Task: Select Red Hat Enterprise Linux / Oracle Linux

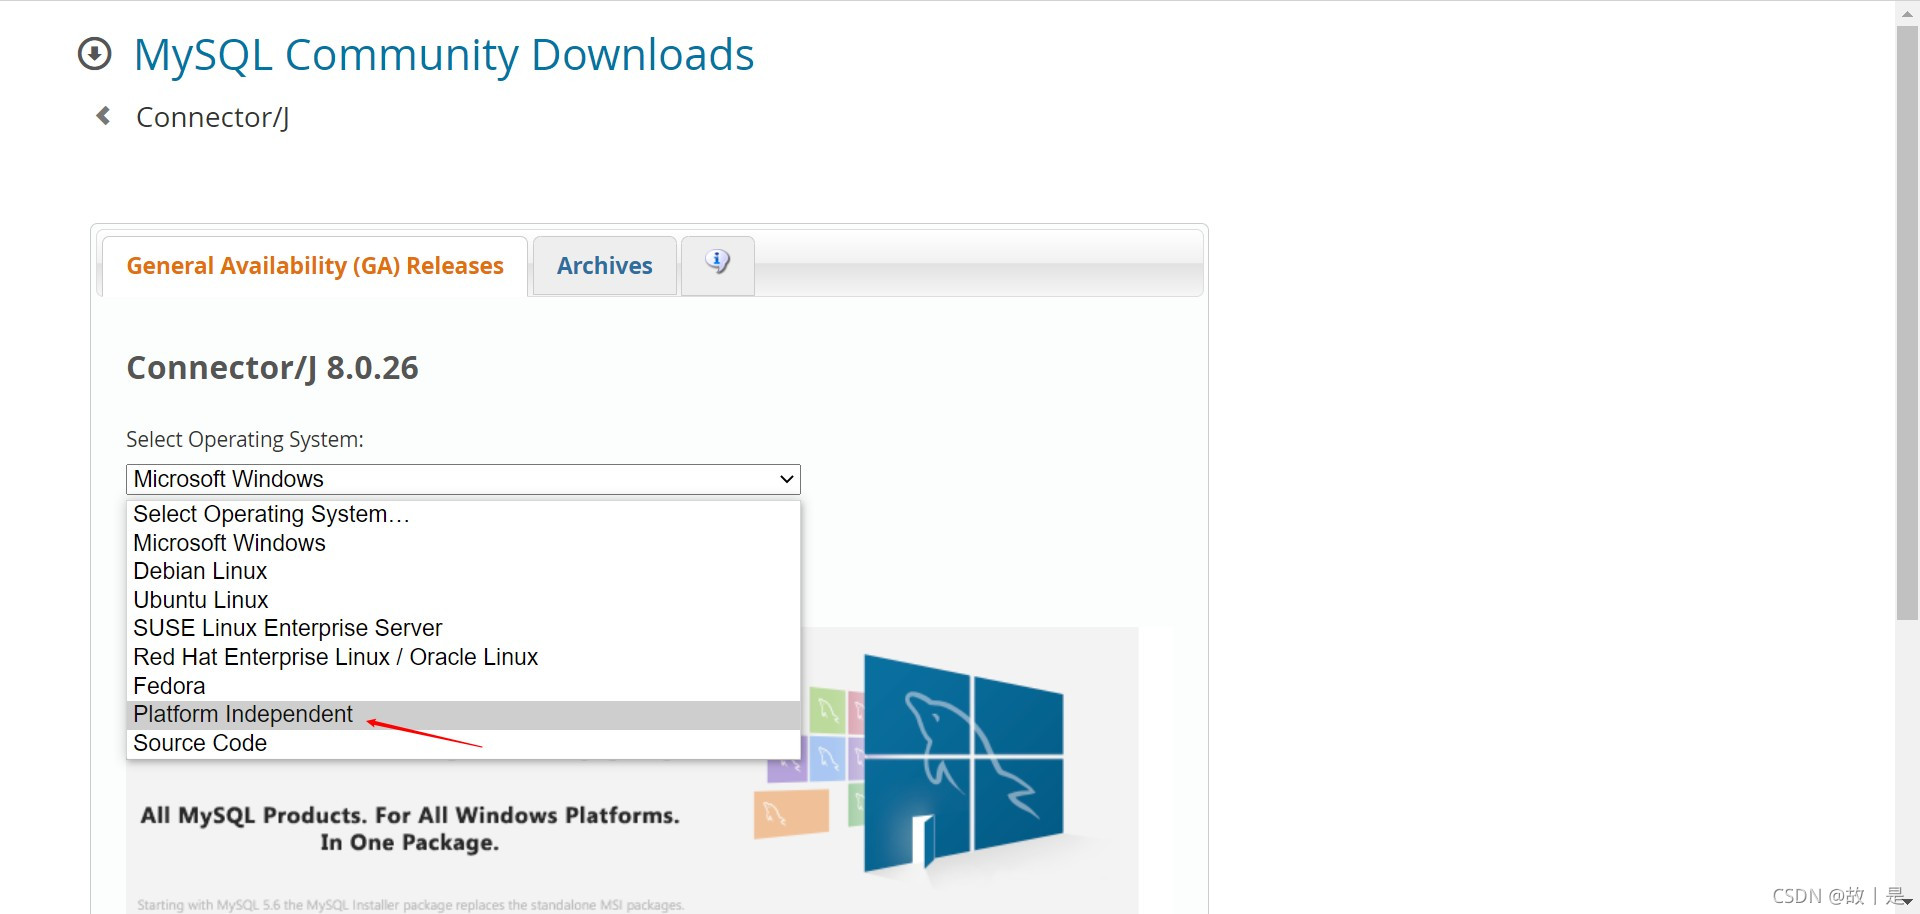Action: click(463, 657)
